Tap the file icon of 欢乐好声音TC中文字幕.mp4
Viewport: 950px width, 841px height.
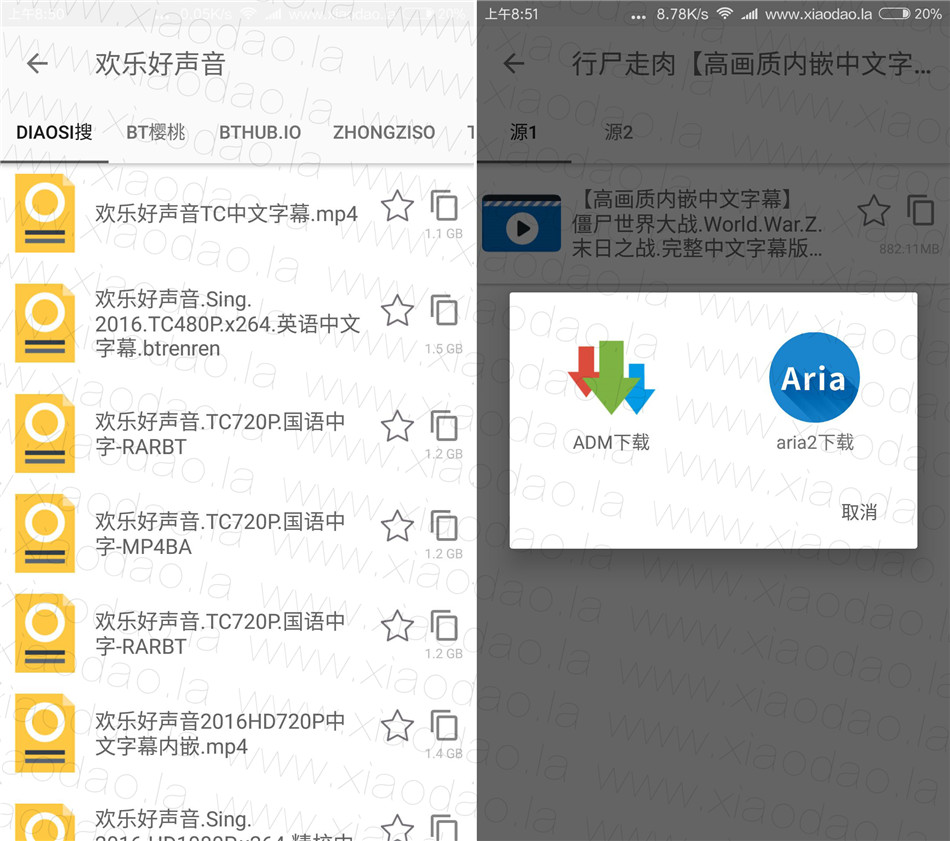coord(45,213)
